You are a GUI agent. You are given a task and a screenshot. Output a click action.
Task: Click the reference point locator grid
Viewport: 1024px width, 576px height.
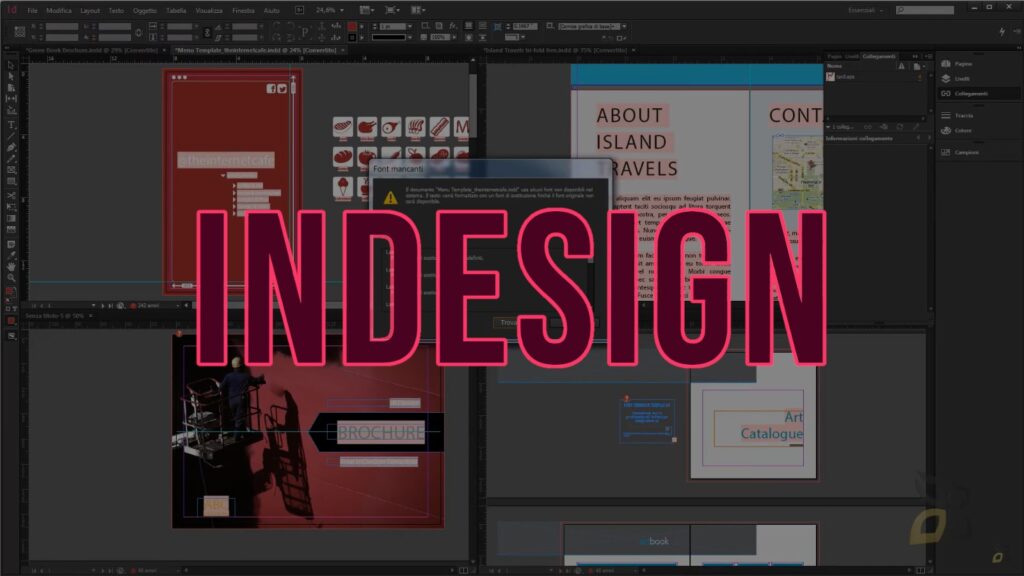[x=20, y=31]
